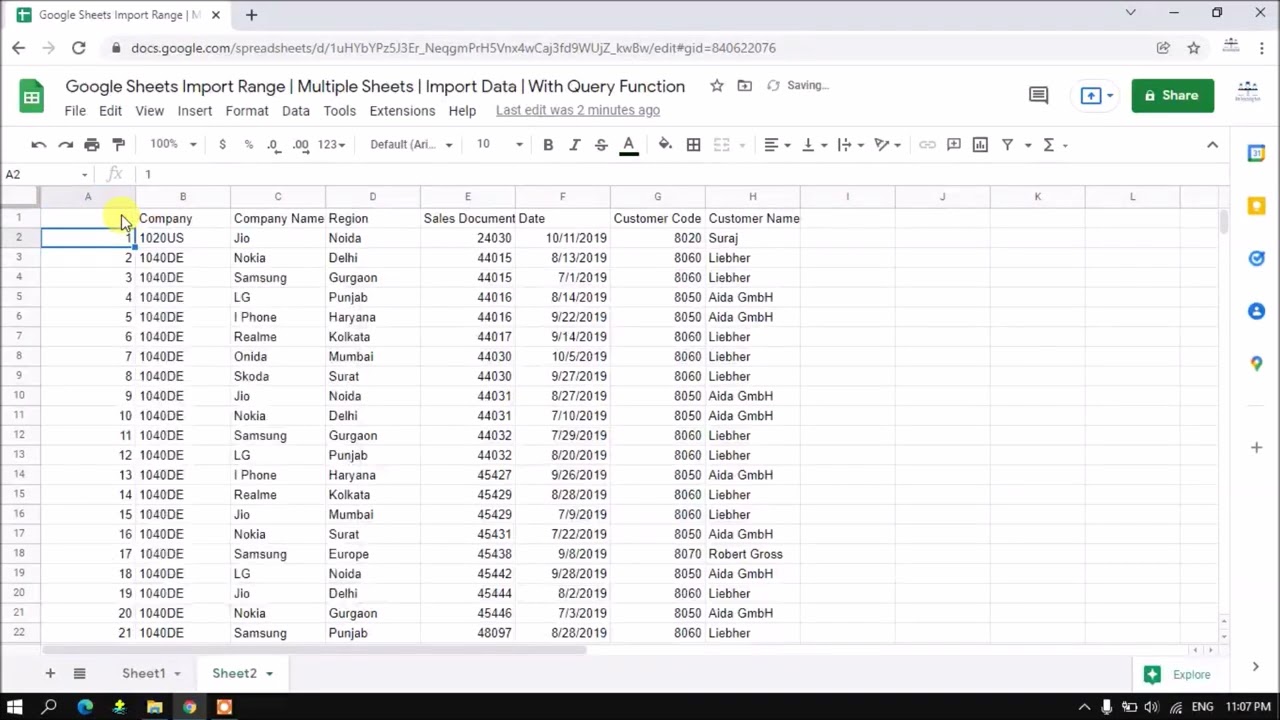
Task: Click the green Share button
Action: pyautogui.click(x=1172, y=95)
